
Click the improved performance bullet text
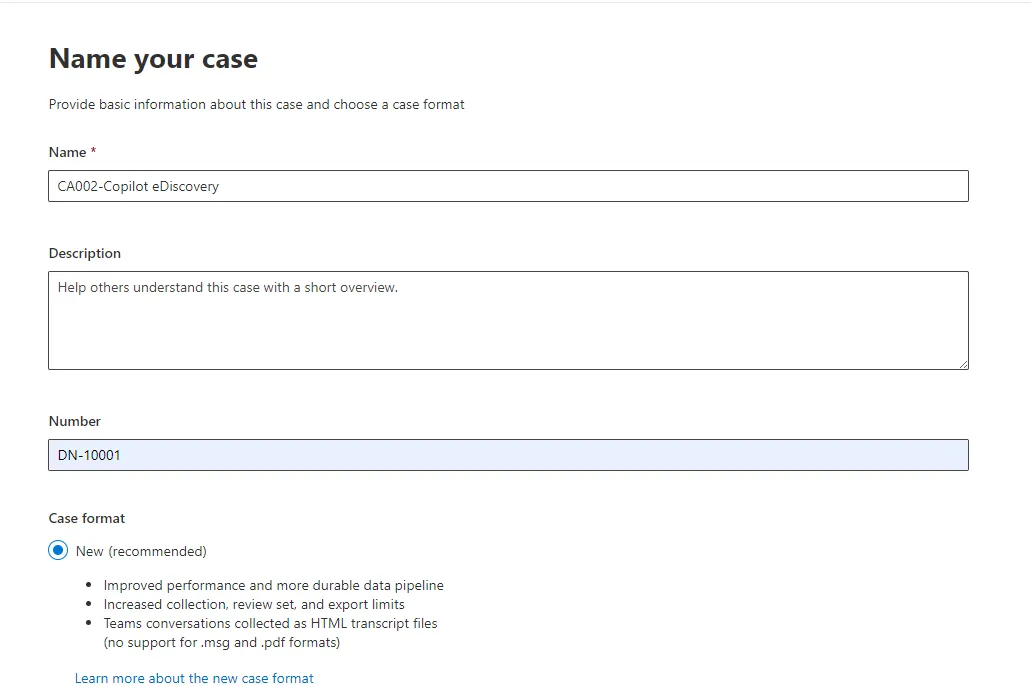(274, 585)
